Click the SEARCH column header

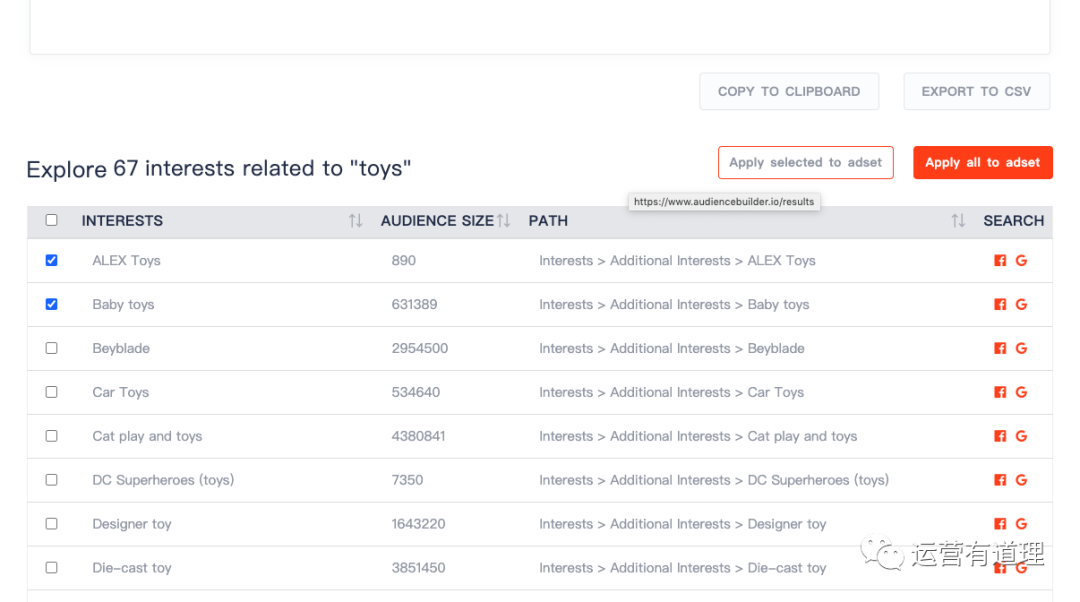(x=1013, y=221)
